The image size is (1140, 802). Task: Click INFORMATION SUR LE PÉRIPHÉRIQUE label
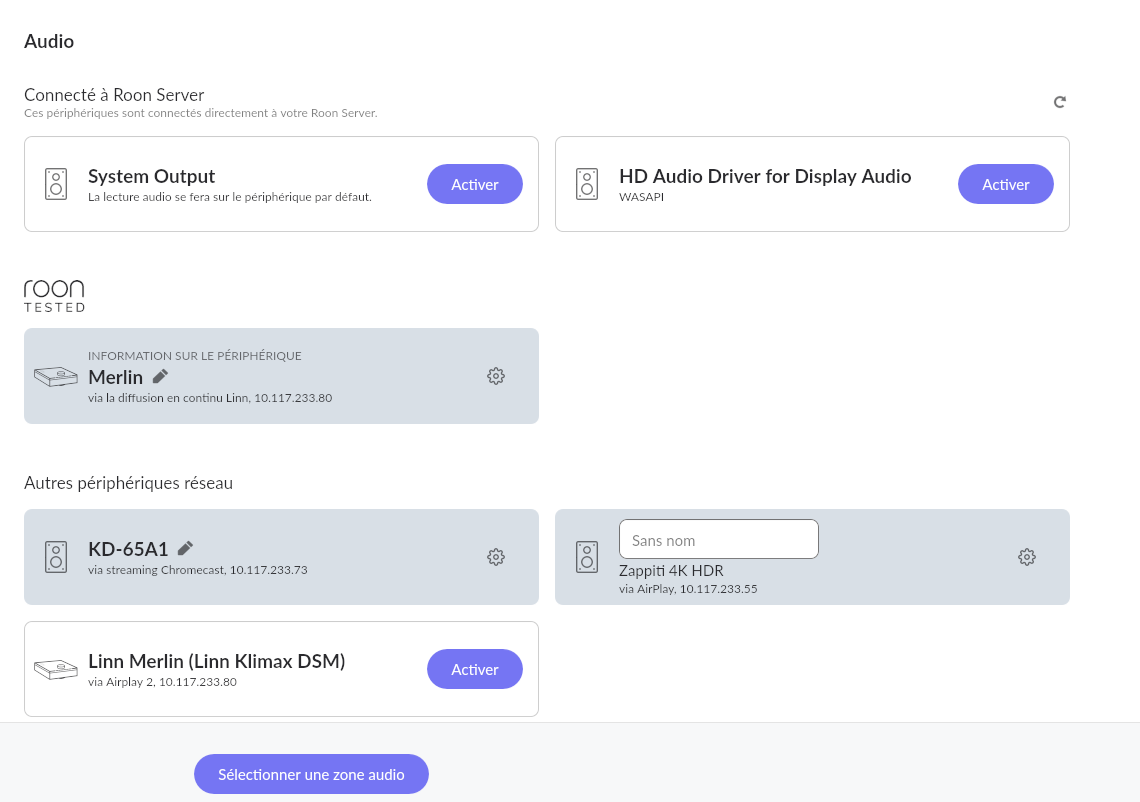point(195,356)
